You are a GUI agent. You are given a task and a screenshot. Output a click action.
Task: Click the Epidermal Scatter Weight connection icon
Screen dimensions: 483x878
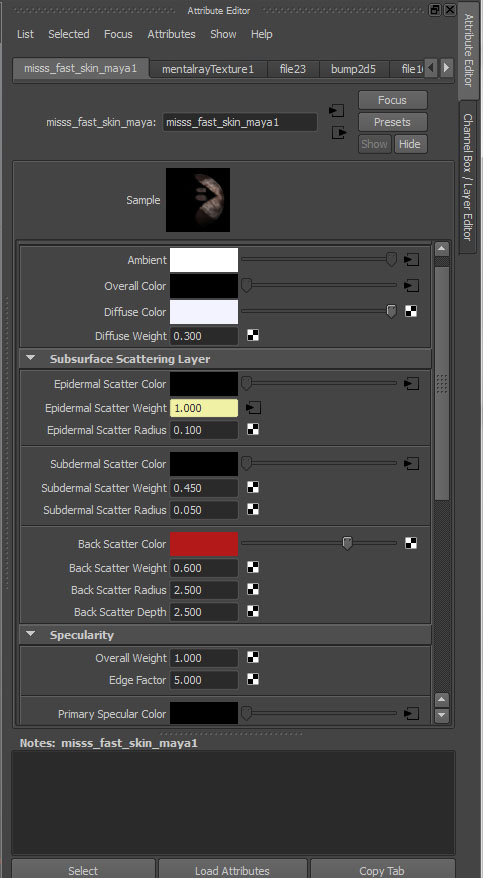(254, 408)
